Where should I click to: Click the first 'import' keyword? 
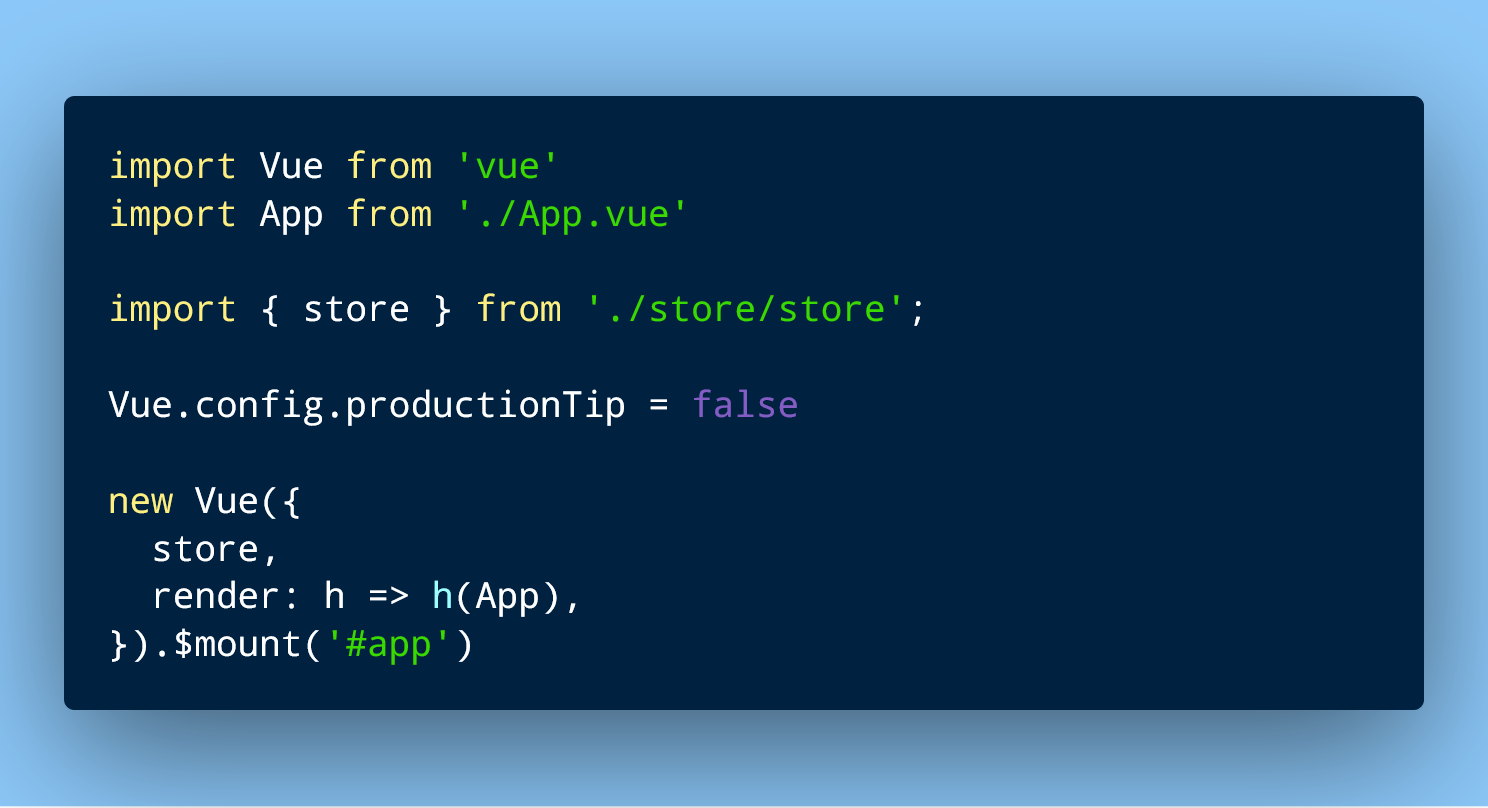coord(173,166)
